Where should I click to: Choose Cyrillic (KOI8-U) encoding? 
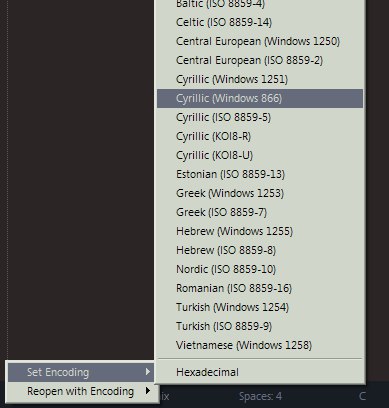click(x=260, y=155)
